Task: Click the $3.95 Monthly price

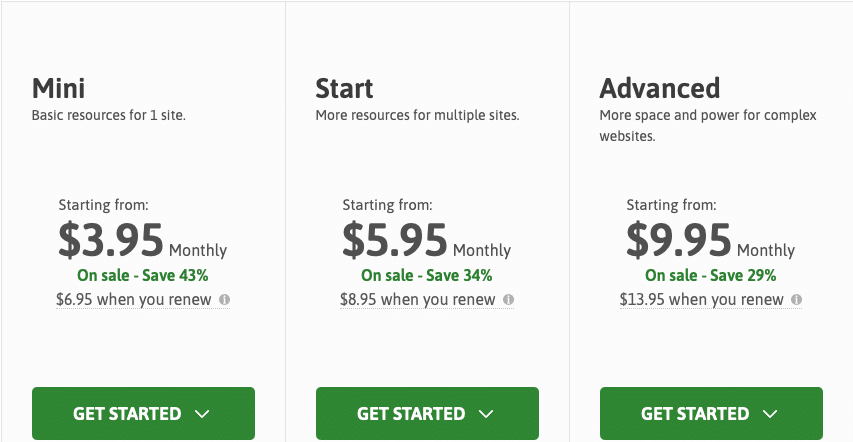Action: click(143, 241)
